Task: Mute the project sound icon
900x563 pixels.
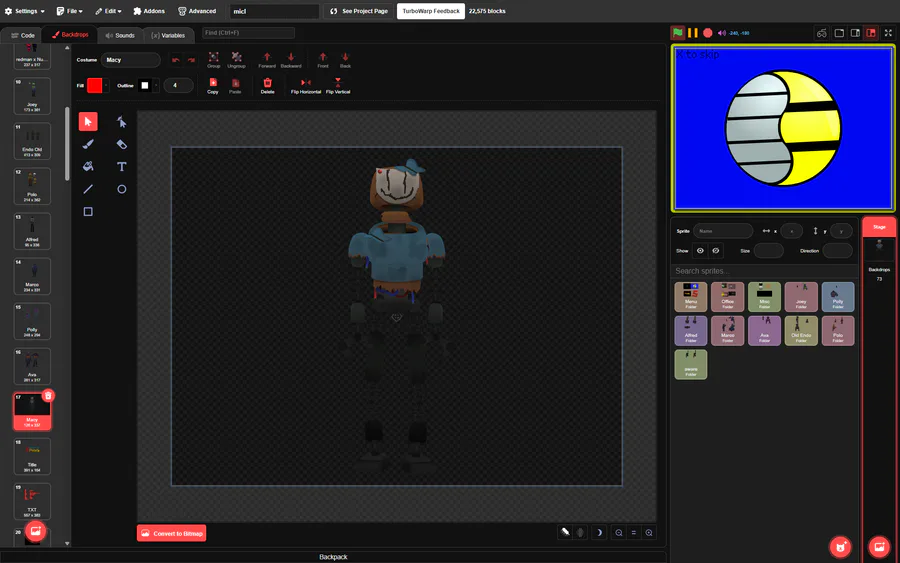Action: 722,33
